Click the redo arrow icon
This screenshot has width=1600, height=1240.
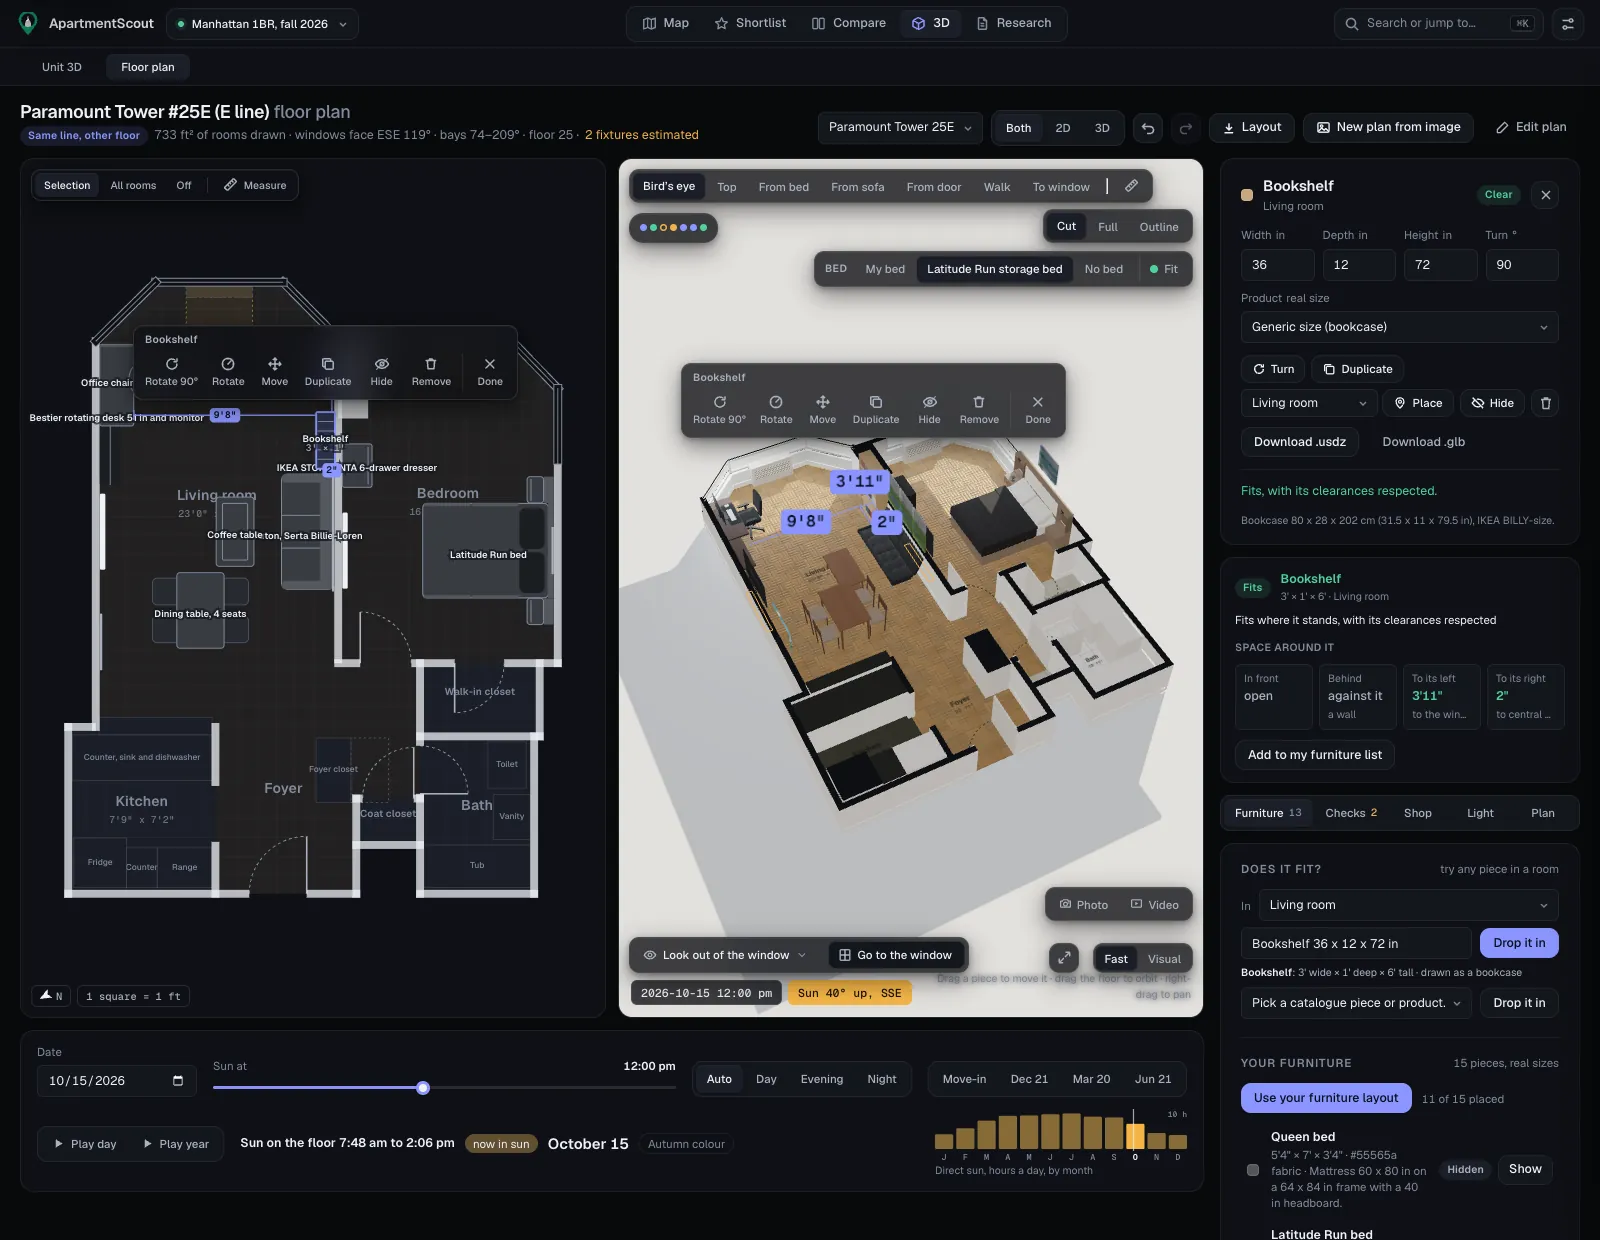[1185, 128]
